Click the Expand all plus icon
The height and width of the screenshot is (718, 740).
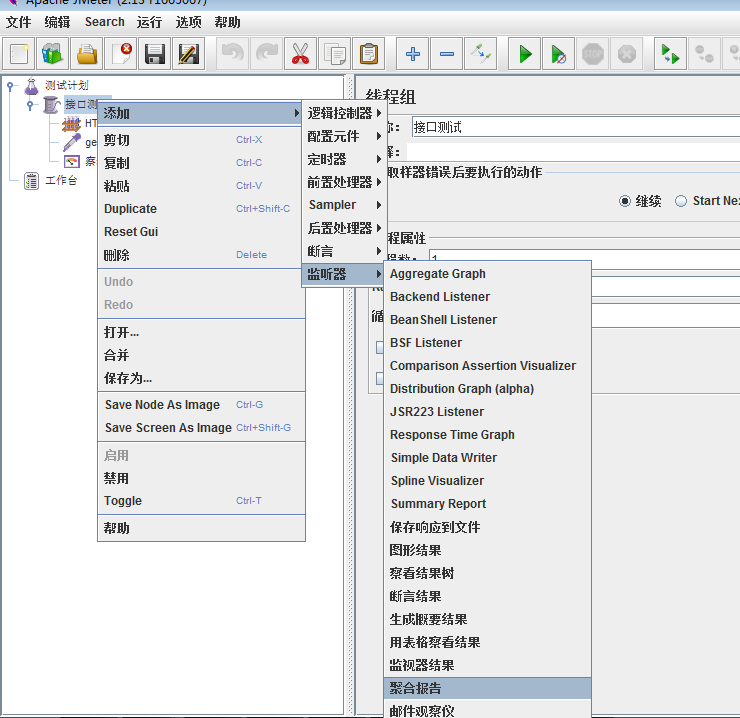[412, 54]
